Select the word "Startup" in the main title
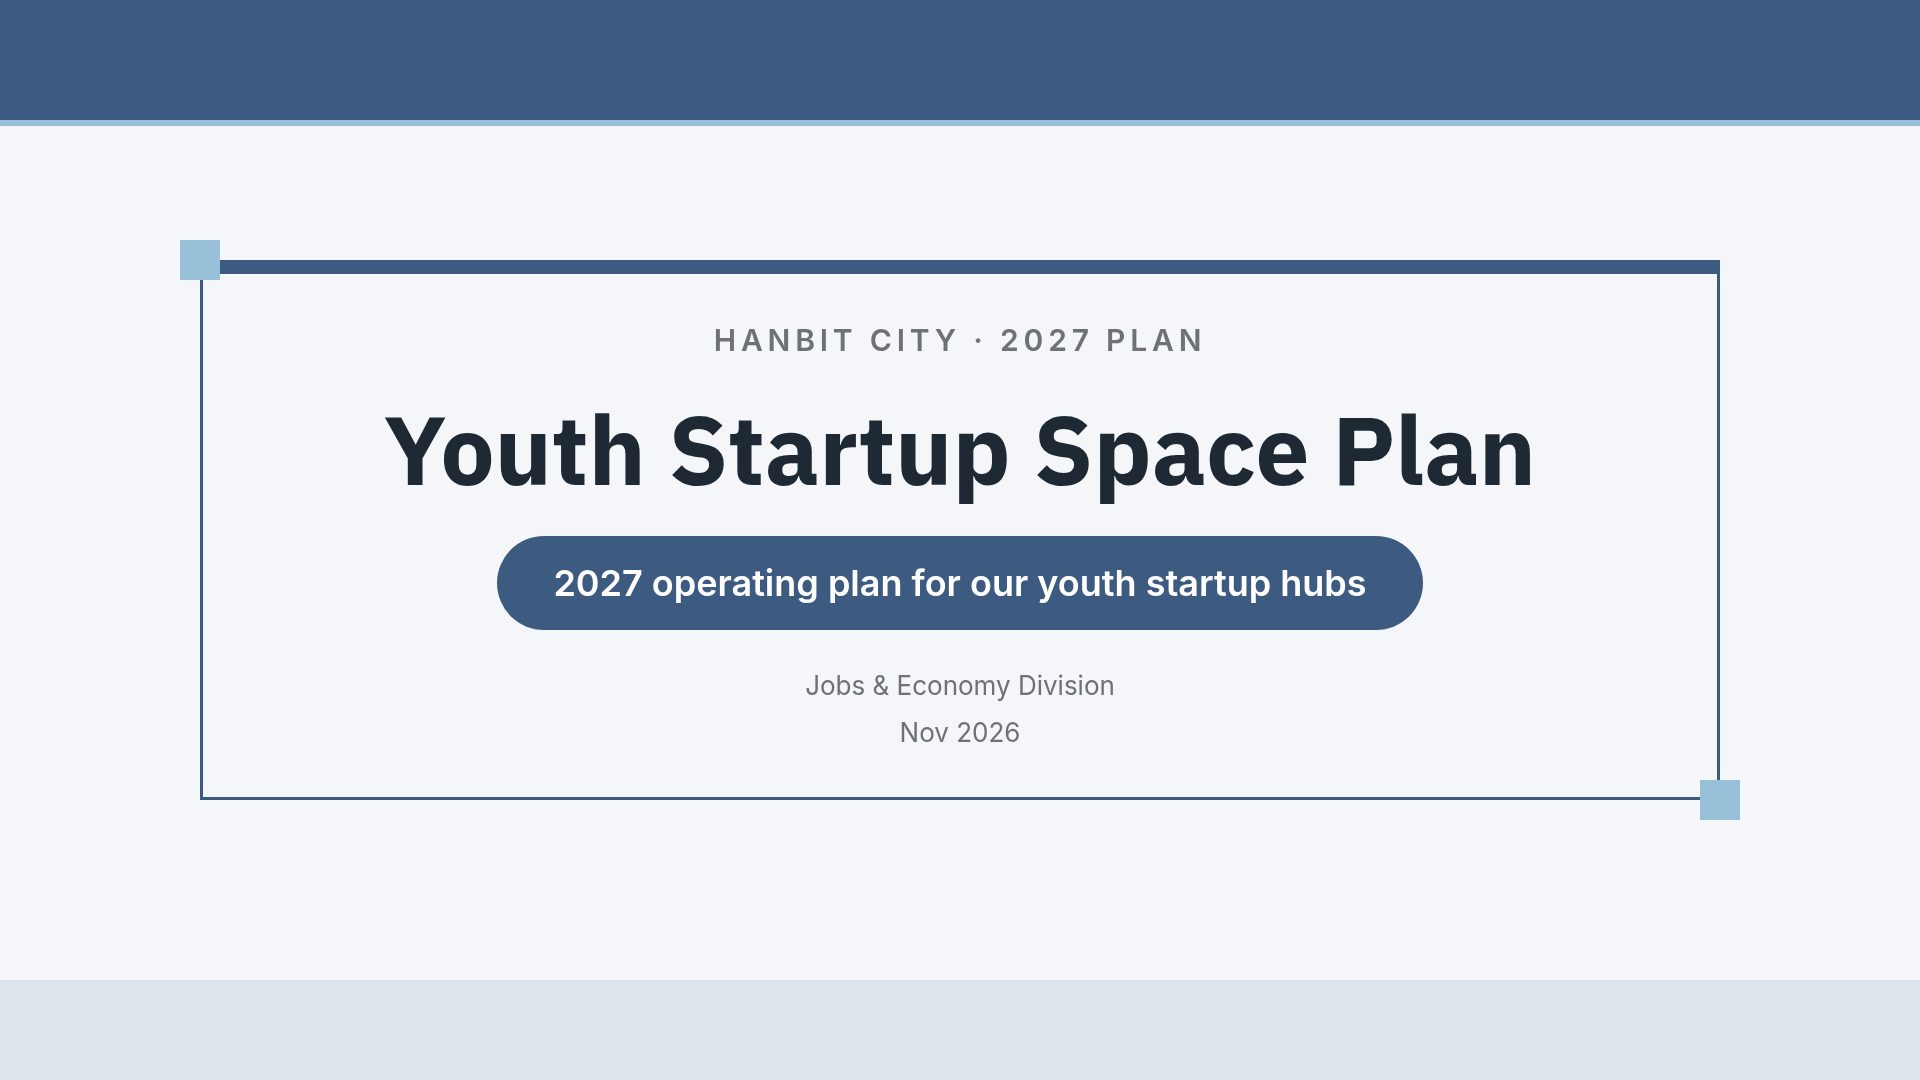The image size is (1920, 1080). click(839, 455)
